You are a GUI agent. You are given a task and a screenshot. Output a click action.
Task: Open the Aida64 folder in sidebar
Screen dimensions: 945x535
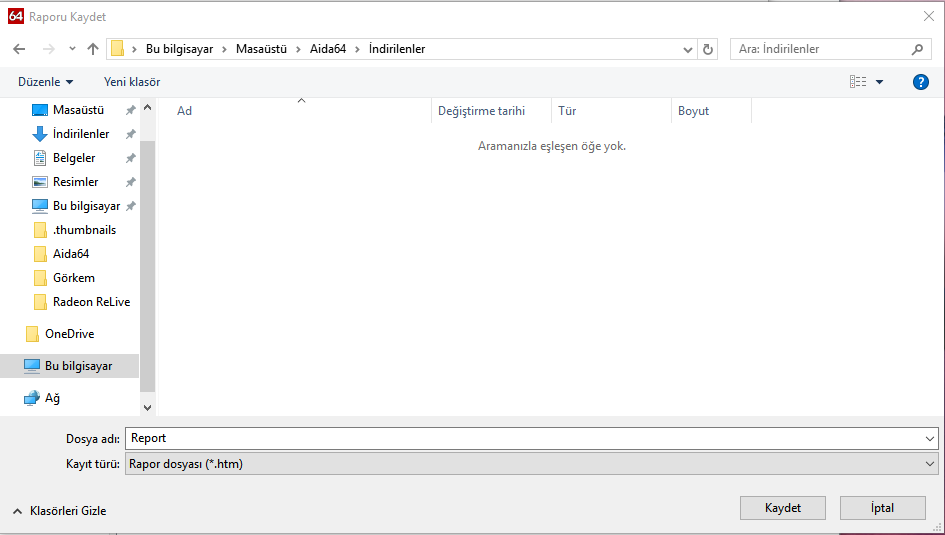pyautogui.click(x=71, y=254)
